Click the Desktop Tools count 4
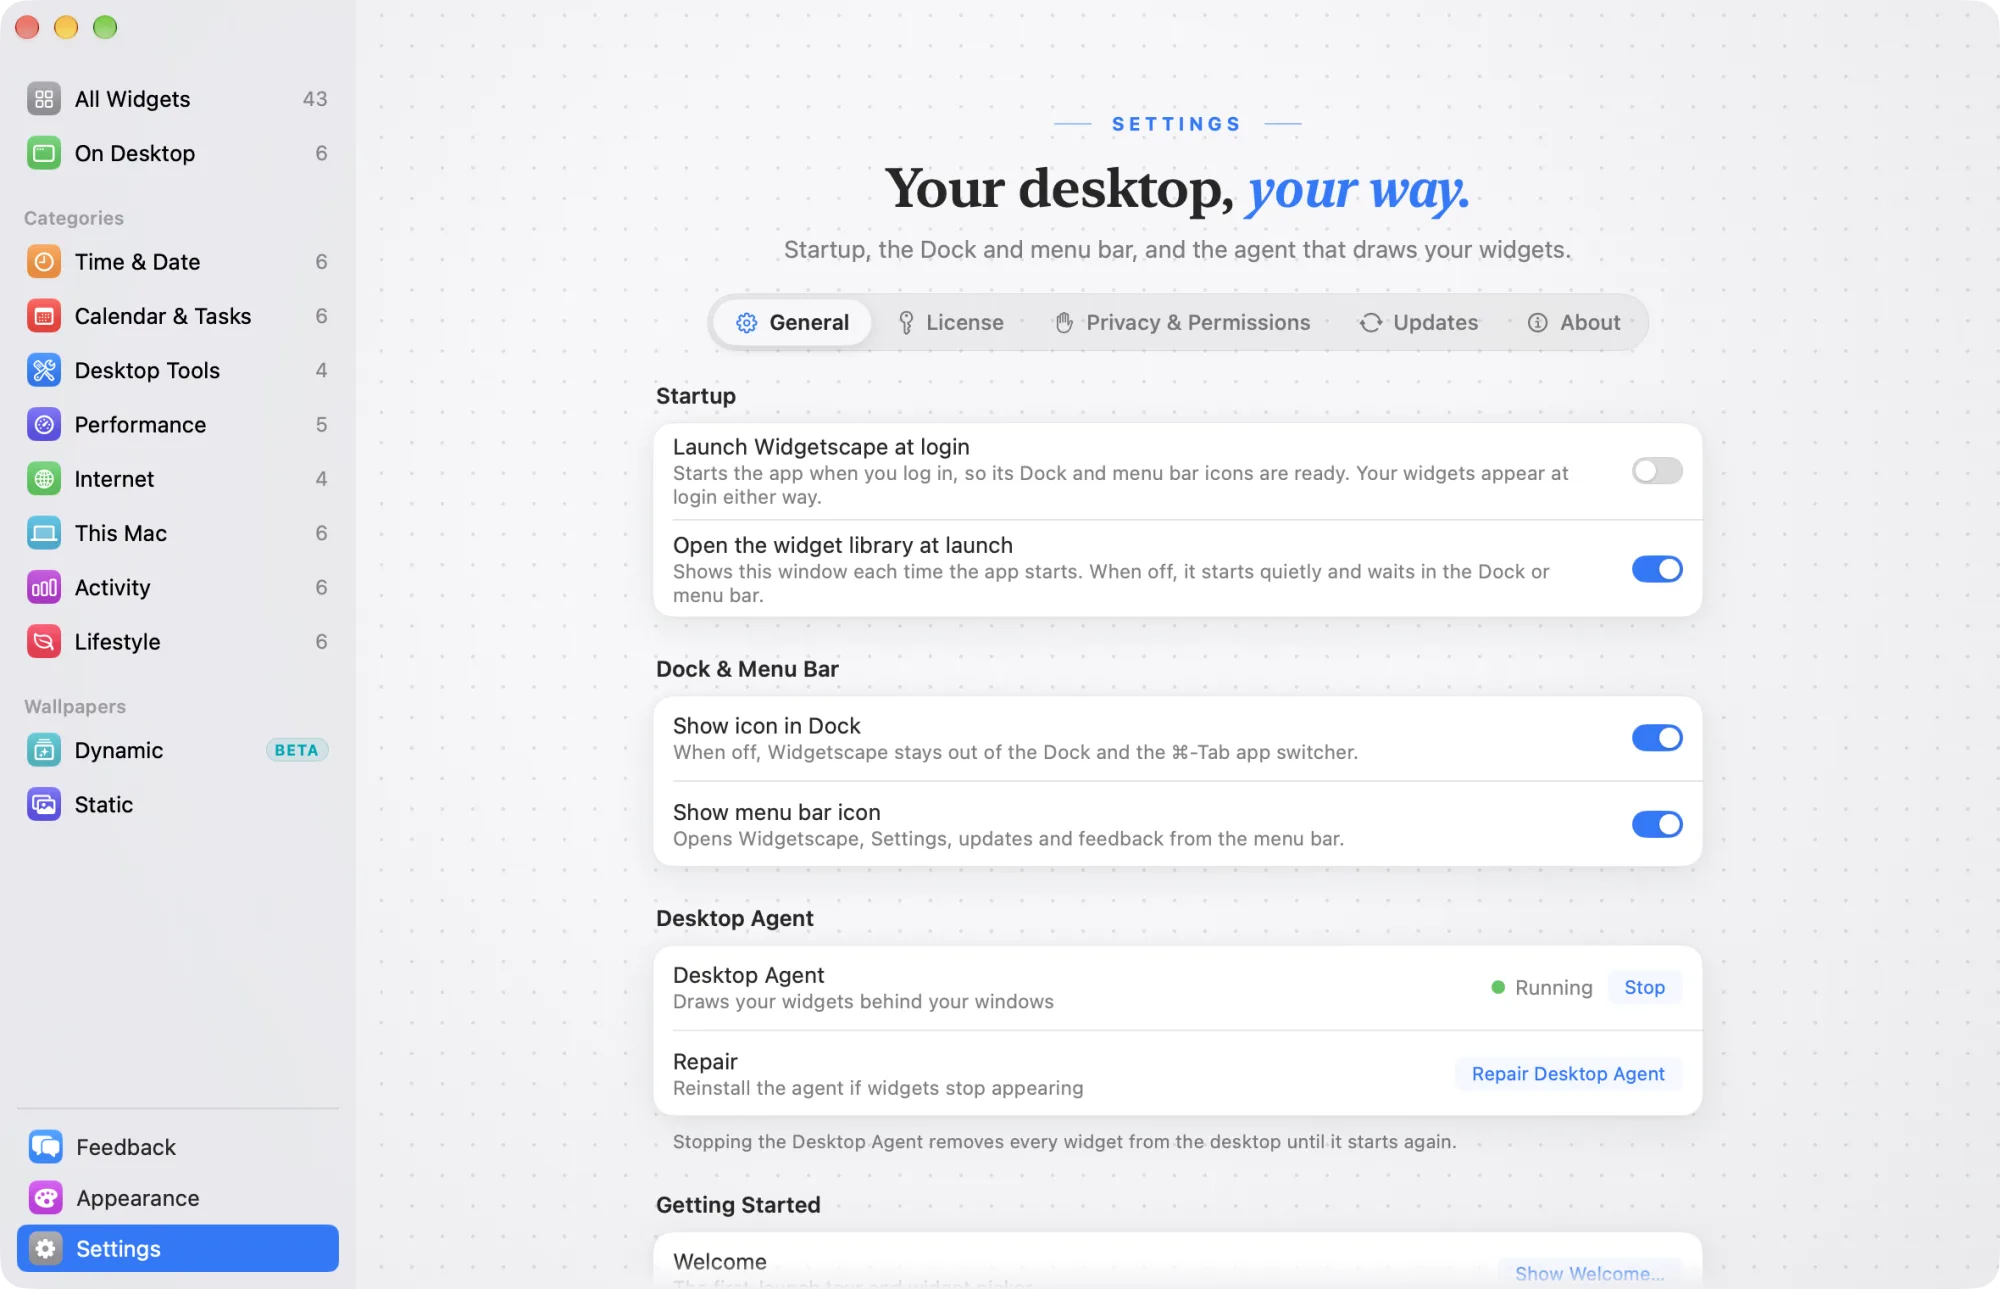The image size is (2000, 1289). [321, 370]
